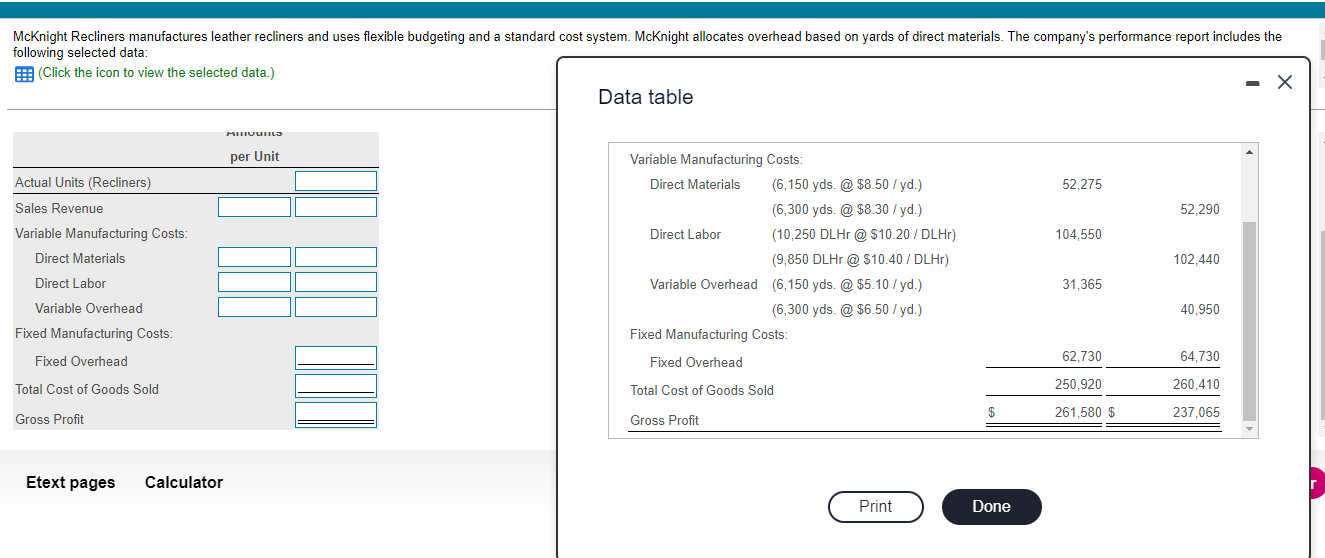Click the data table vertical scrollbar thumb
The image size is (1325, 558).
(x=1248, y=320)
